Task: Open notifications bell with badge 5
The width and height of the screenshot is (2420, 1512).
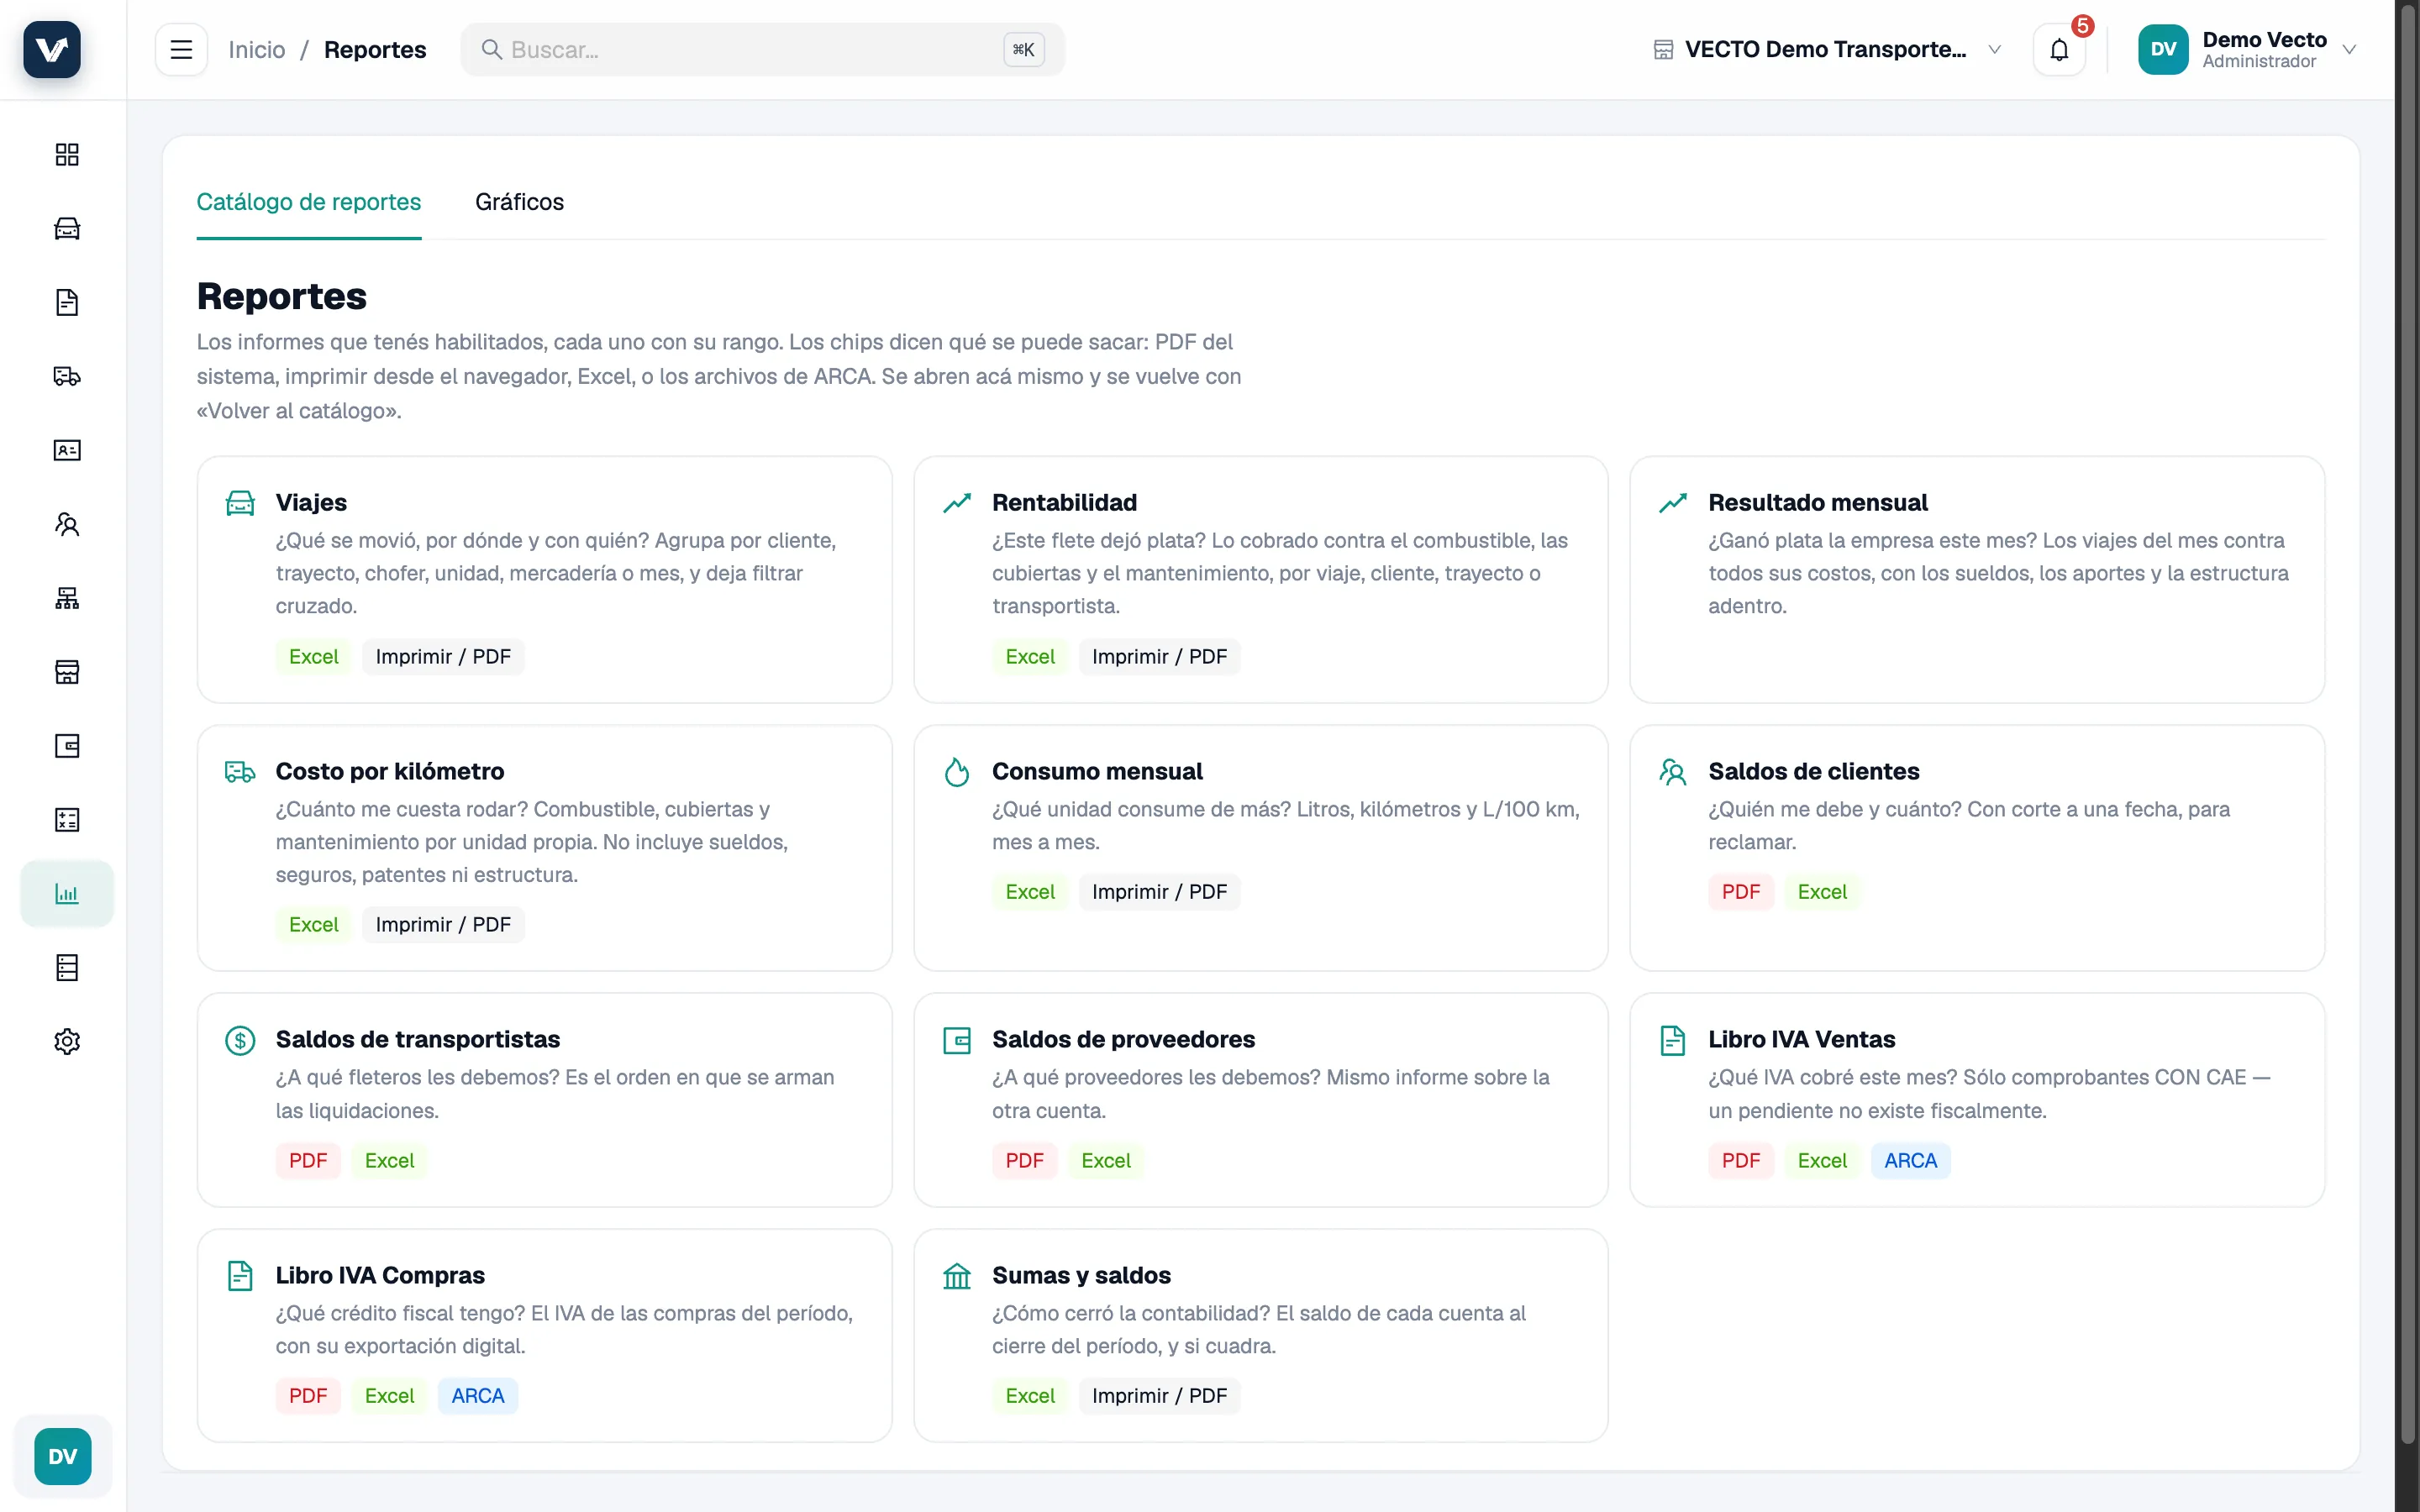Action: (2059, 49)
